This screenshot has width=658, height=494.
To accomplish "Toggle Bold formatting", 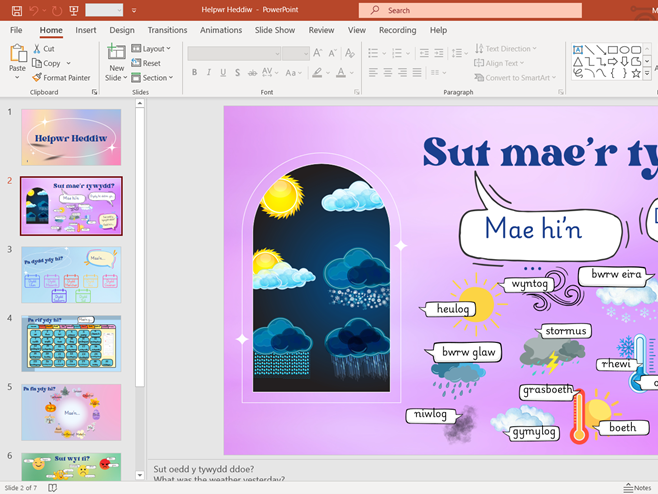I will point(194,73).
